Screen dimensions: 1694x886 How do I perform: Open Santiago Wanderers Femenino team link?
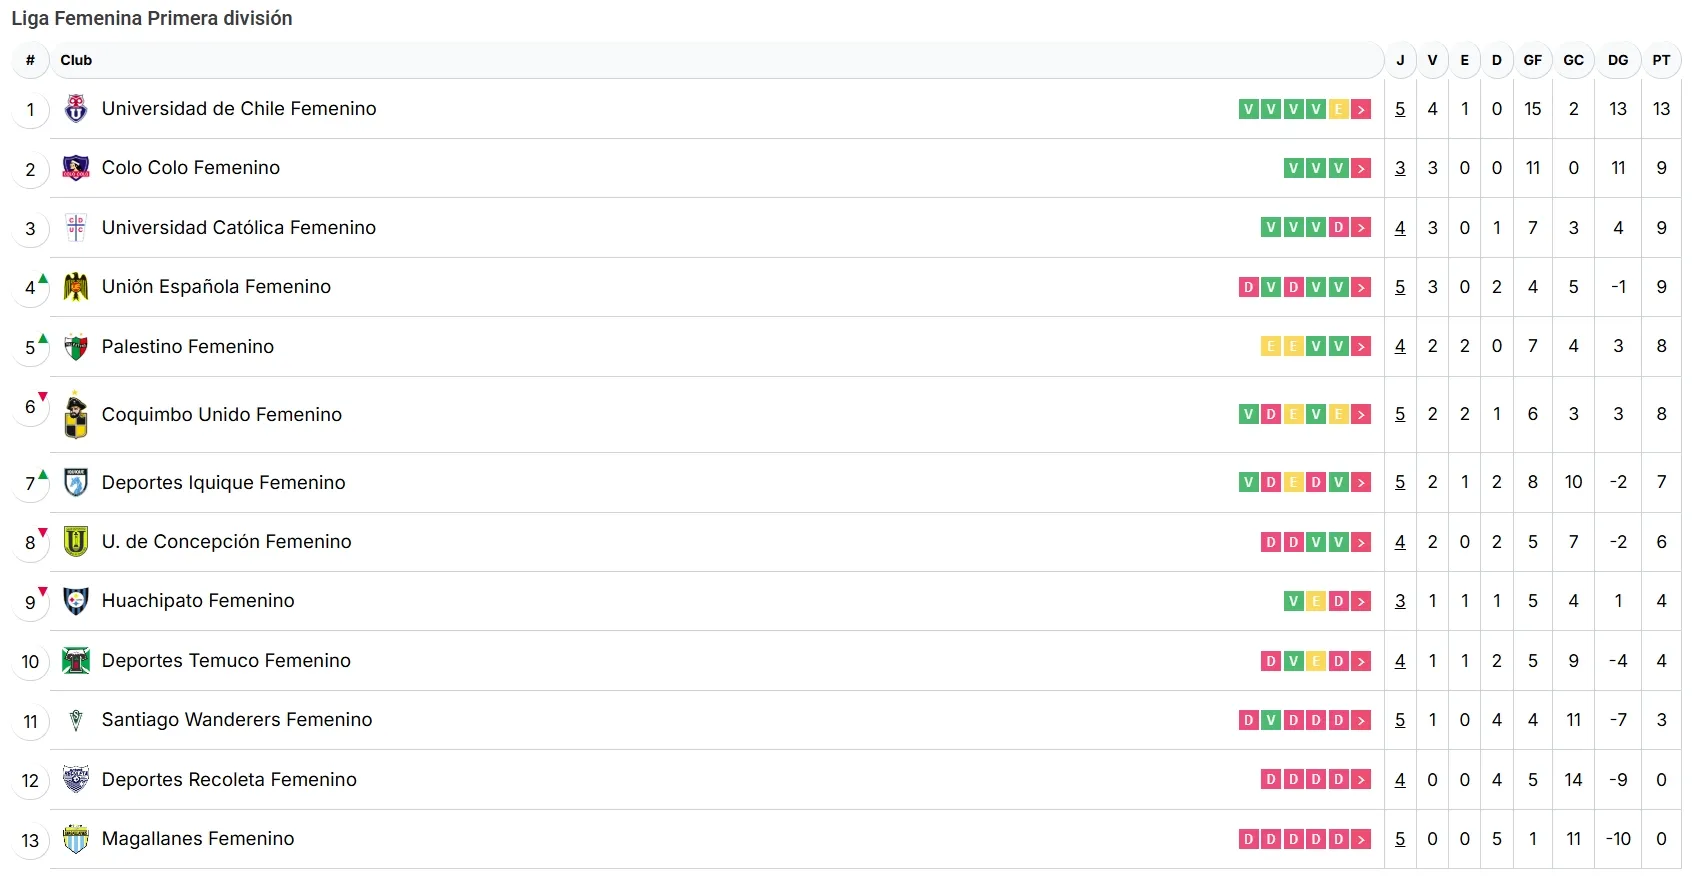tap(236, 720)
